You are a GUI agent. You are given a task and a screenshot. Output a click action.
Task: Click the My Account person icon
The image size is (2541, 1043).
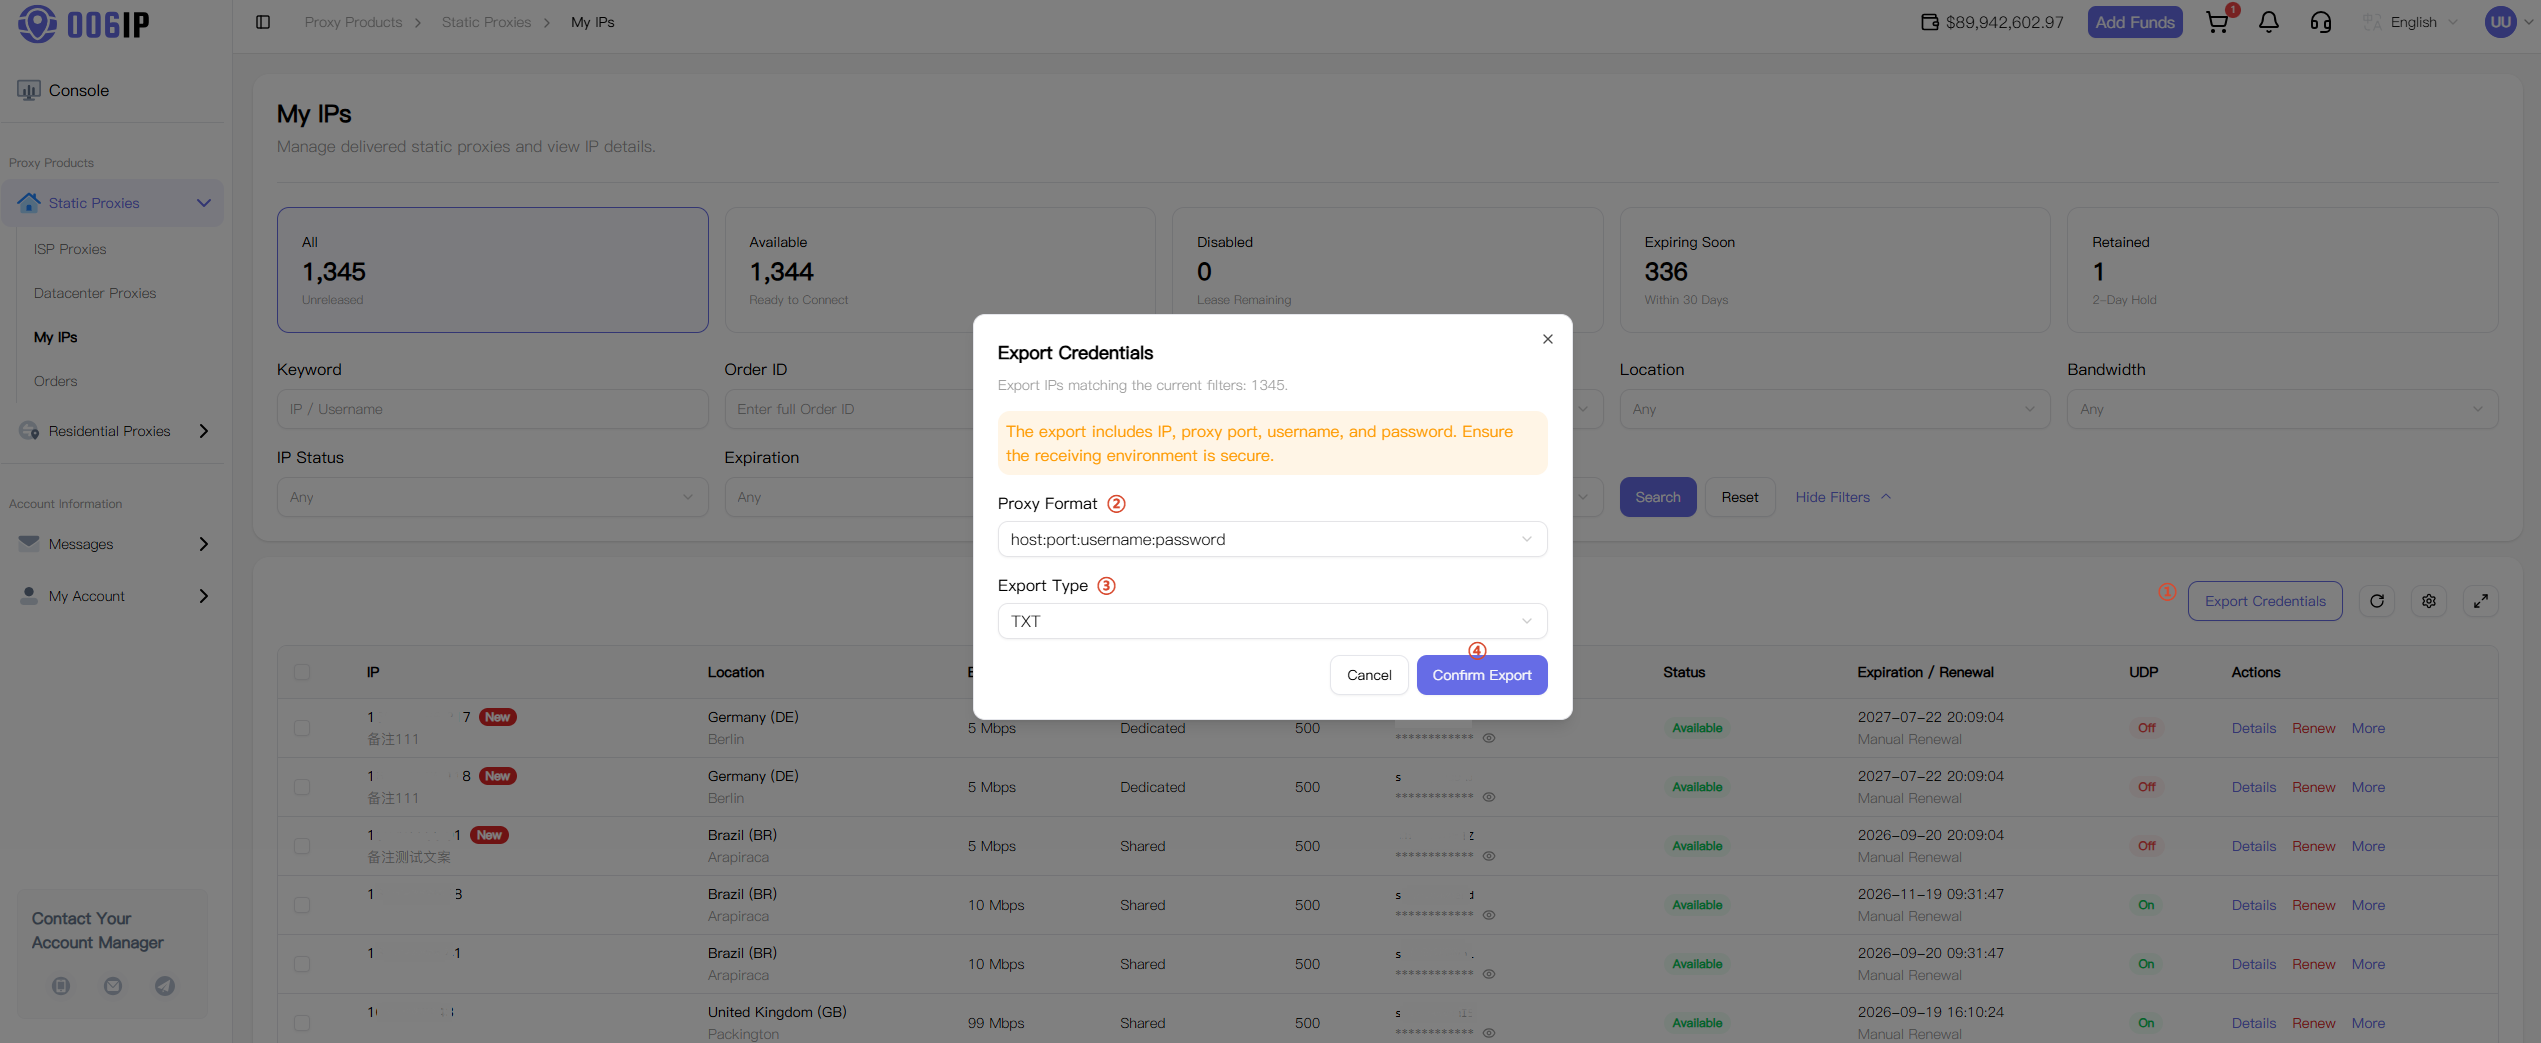point(29,595)
